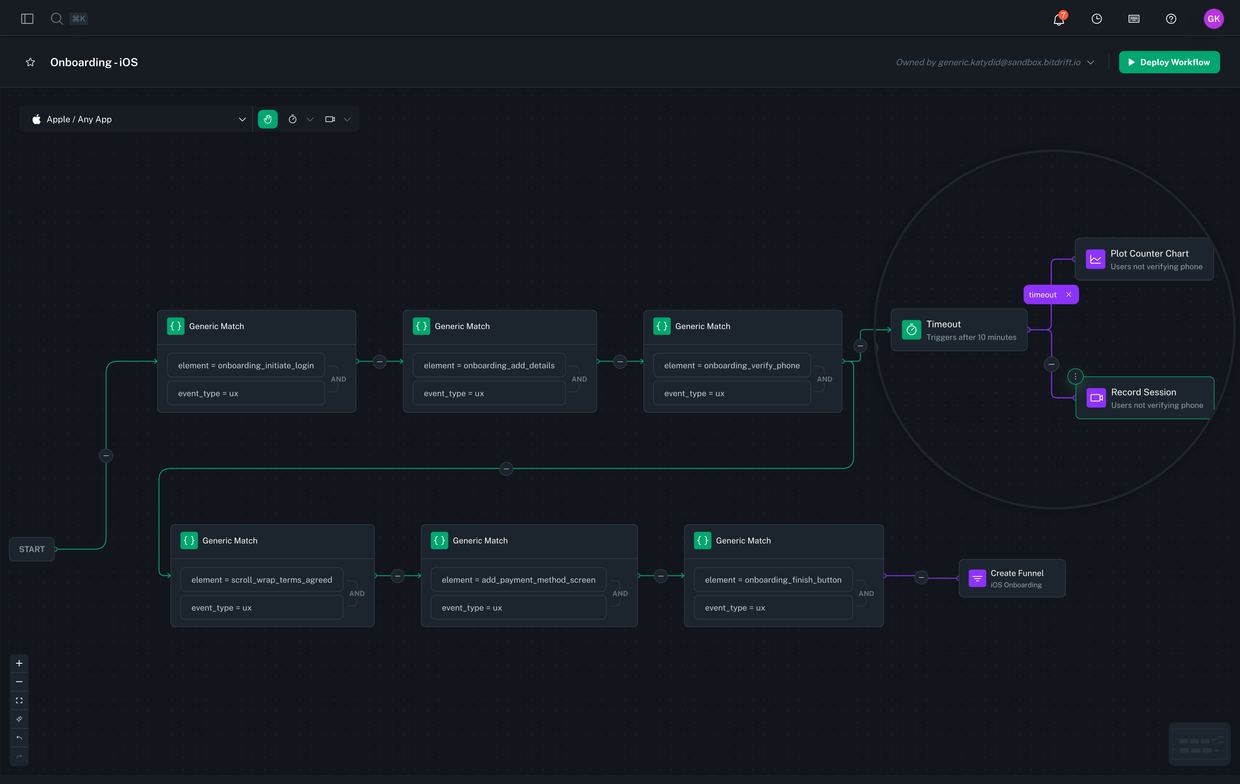The image size is (1240, 784).
Task: Toggle the favorite star beside Onboarding - iOS
Action: pos(30,62)
